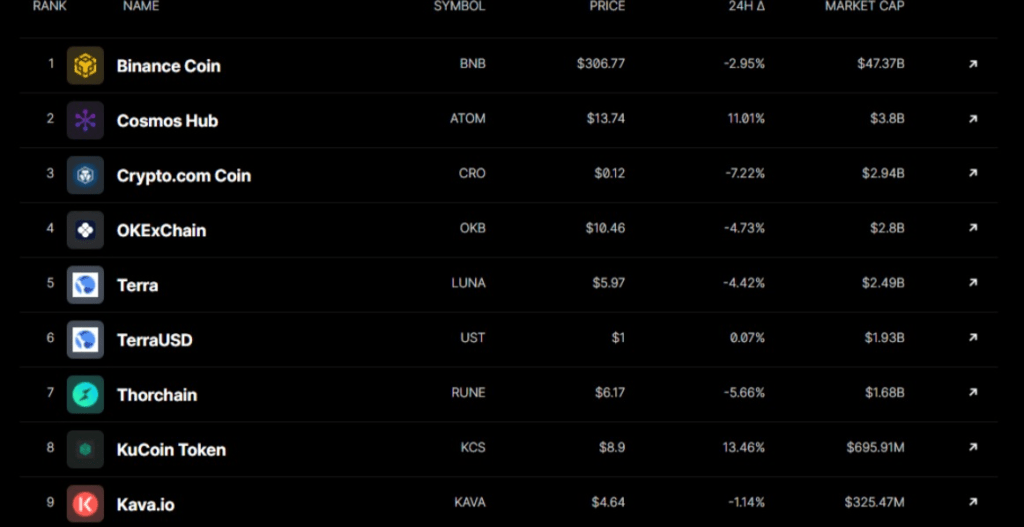Open external link arrow for Kava.io
The height and width of the screenshot is (527, 1024).
[x=973, y=502]
